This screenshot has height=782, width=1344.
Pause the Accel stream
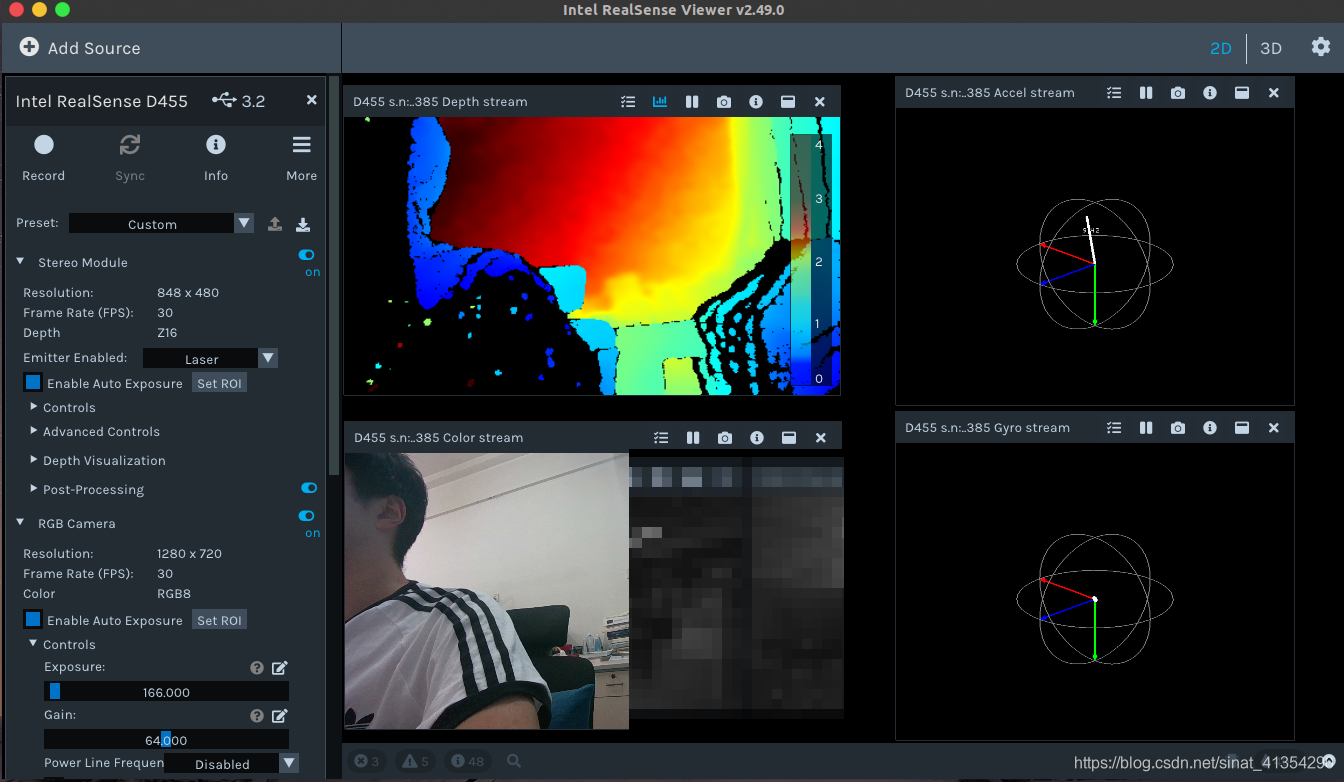pos(1146,93)
